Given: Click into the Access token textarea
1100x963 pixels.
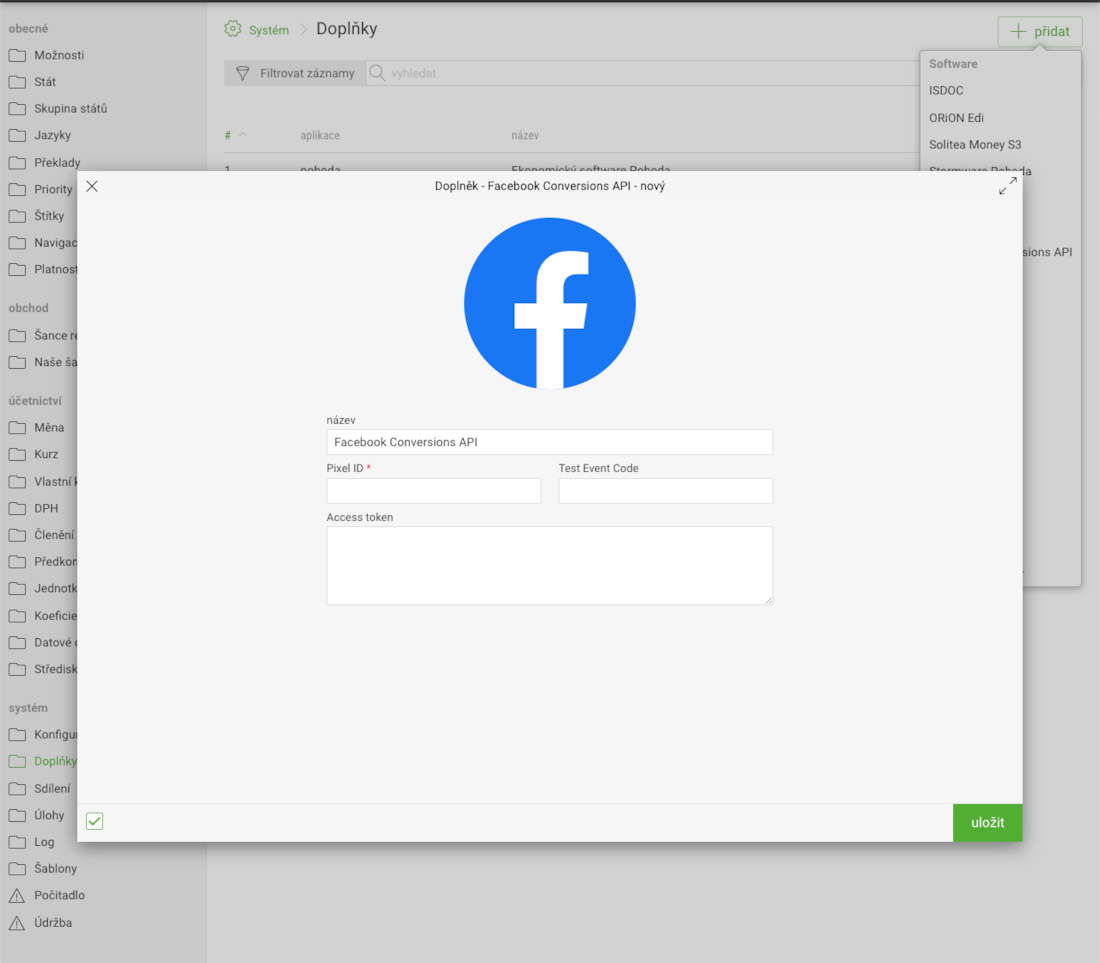Looking at the screenshot, I should [549, 565].
